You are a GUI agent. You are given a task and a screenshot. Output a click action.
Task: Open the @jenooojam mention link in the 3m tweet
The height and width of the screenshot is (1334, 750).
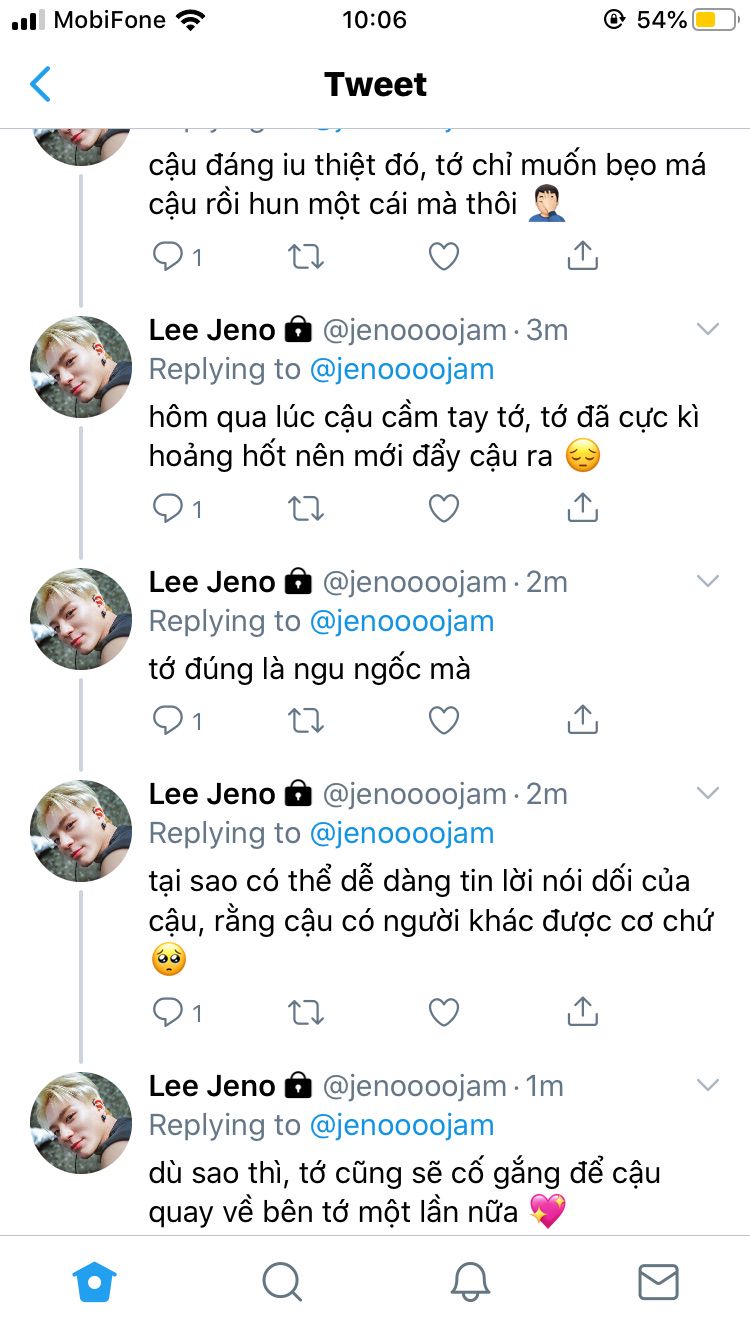click(402, 369)
